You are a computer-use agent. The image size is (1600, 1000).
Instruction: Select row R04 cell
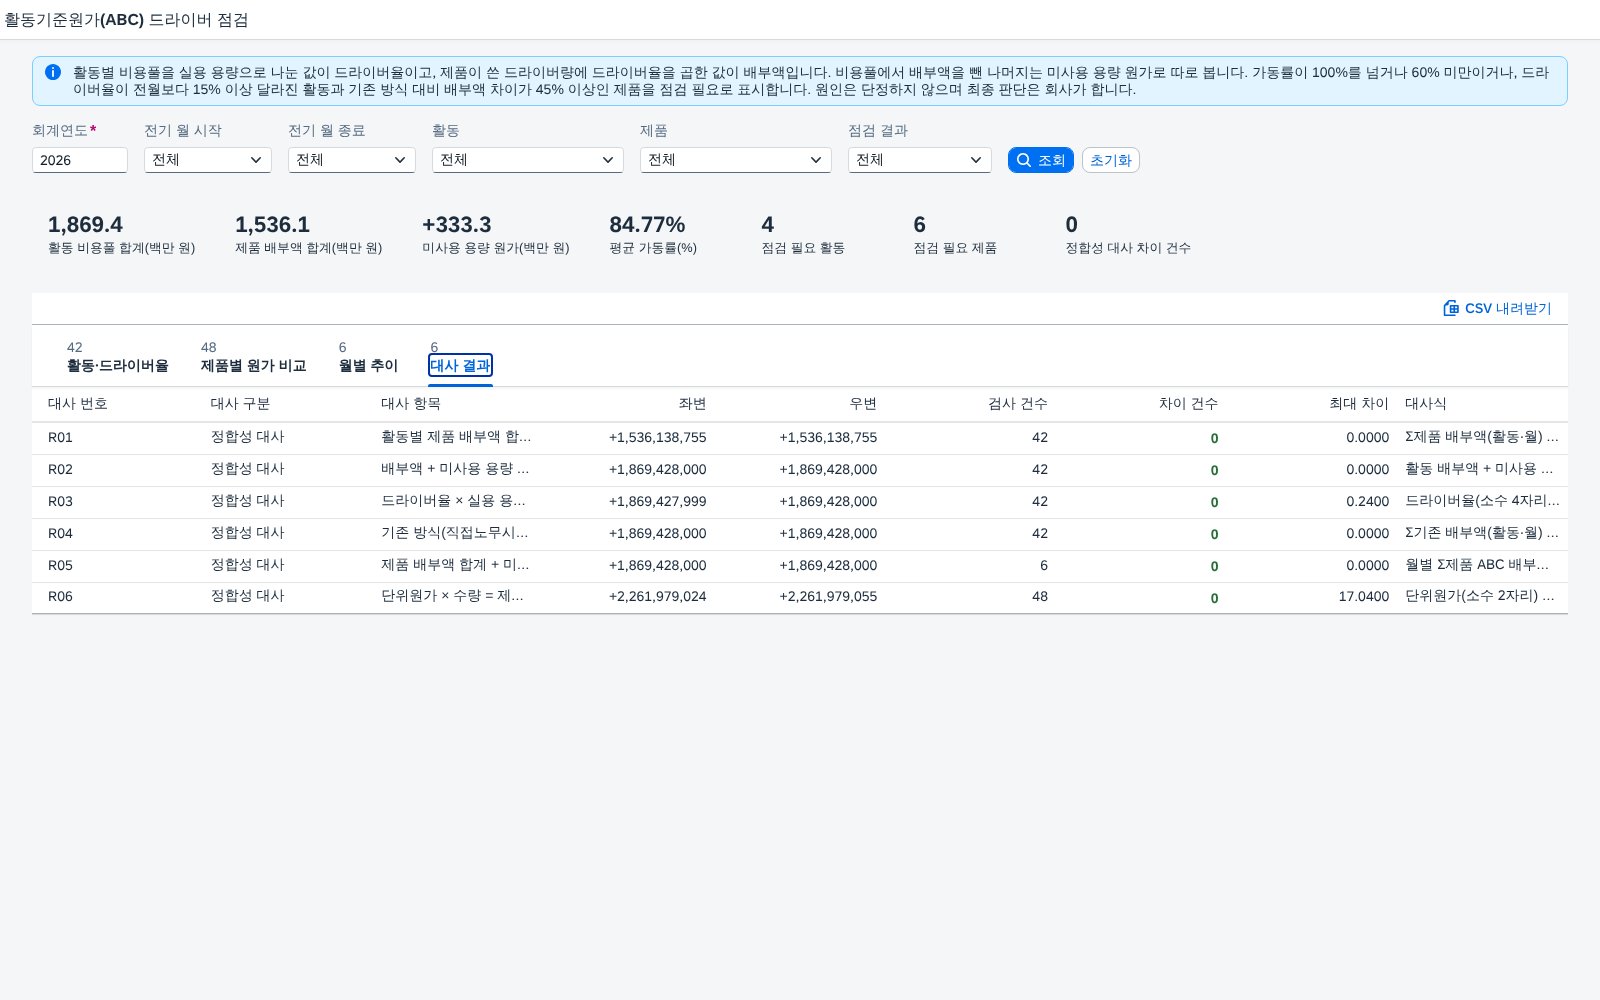tap(60, 534)
